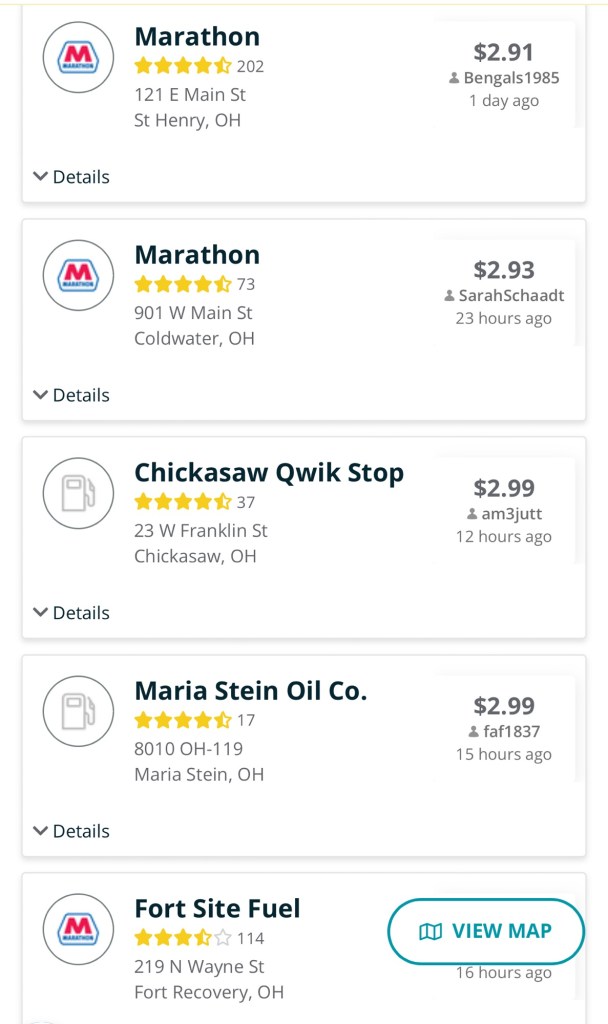Click the Marathon logo for Fort Site Fuel

pyautogui.click(x=78, y=930)
